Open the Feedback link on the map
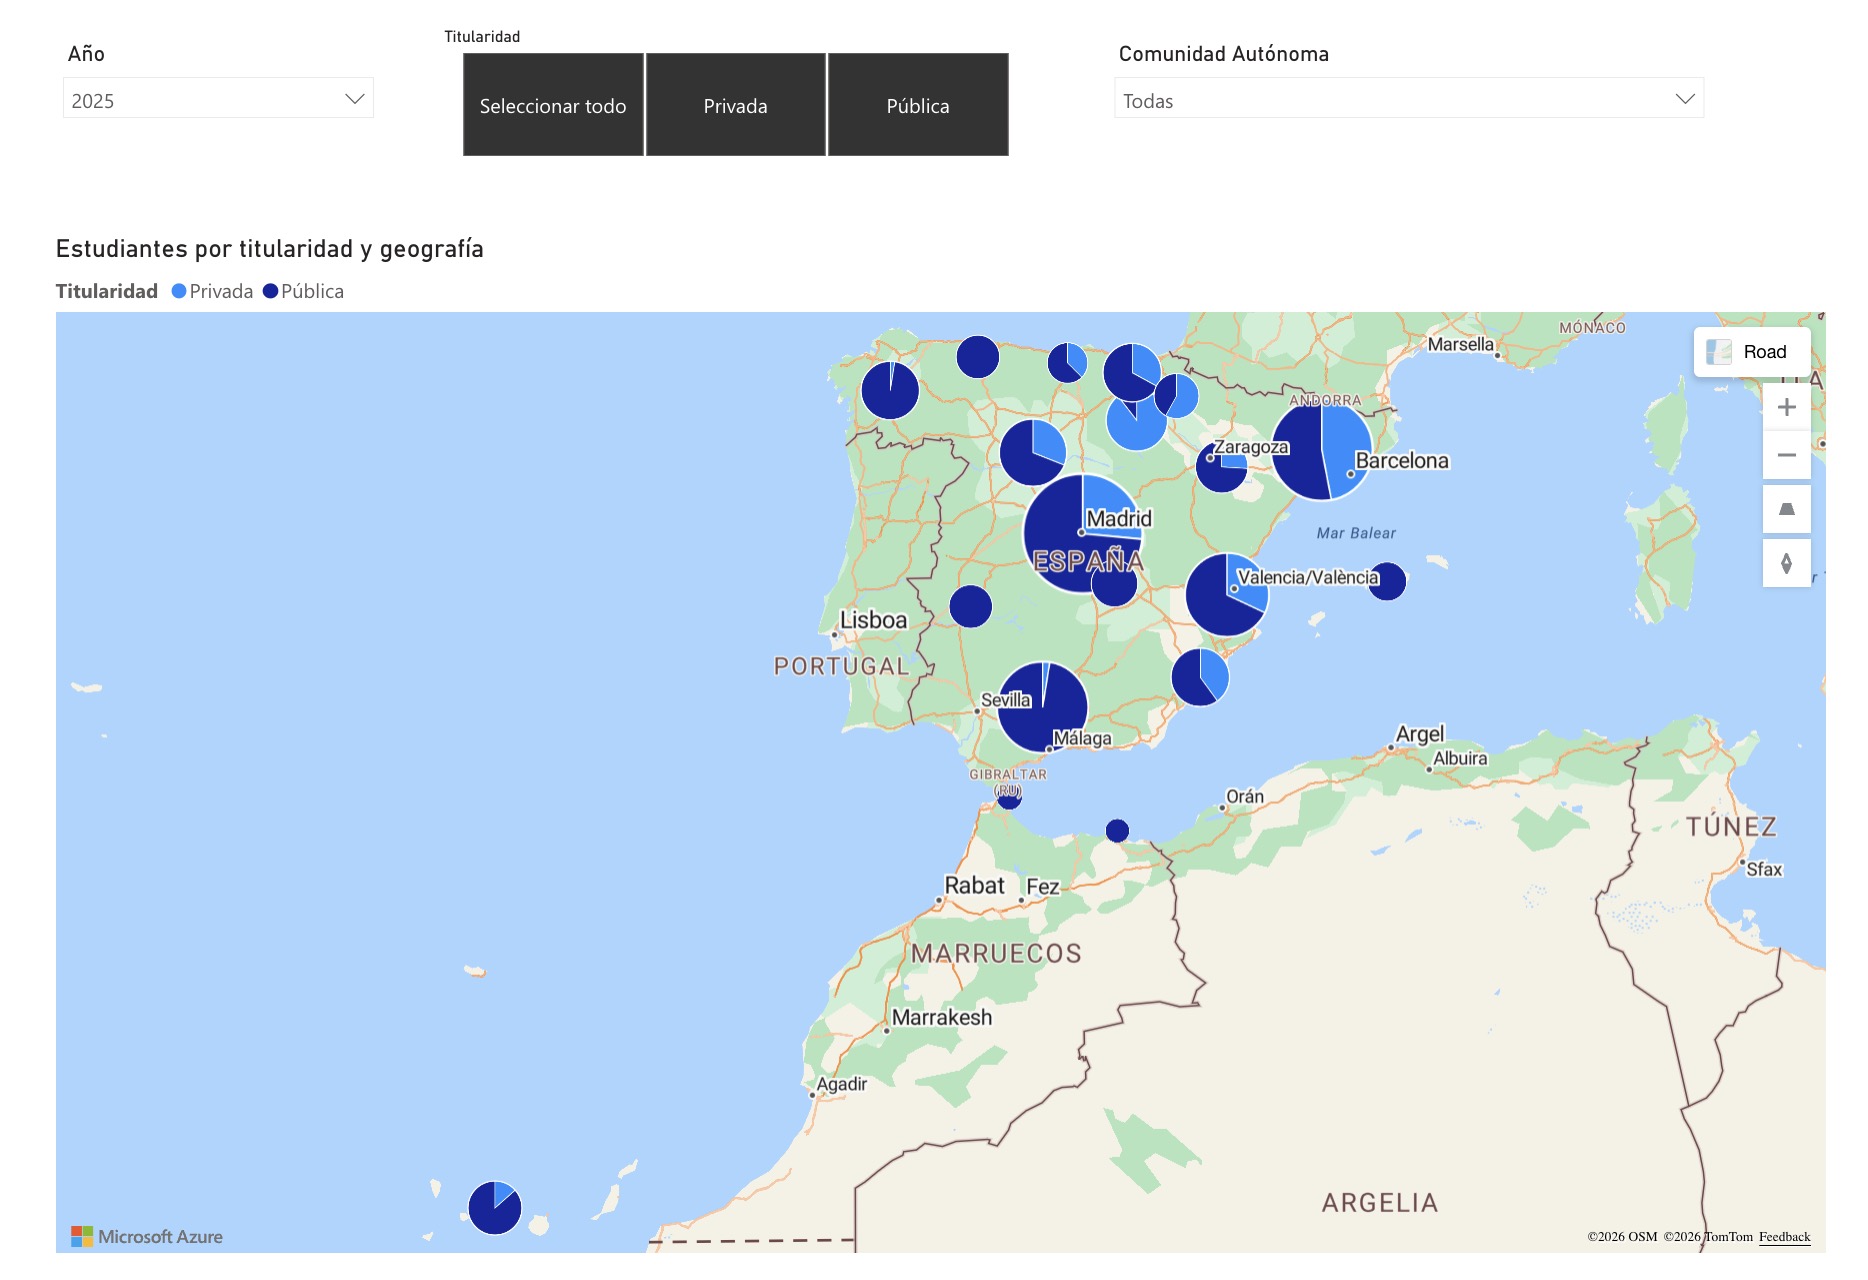 1784,1237
